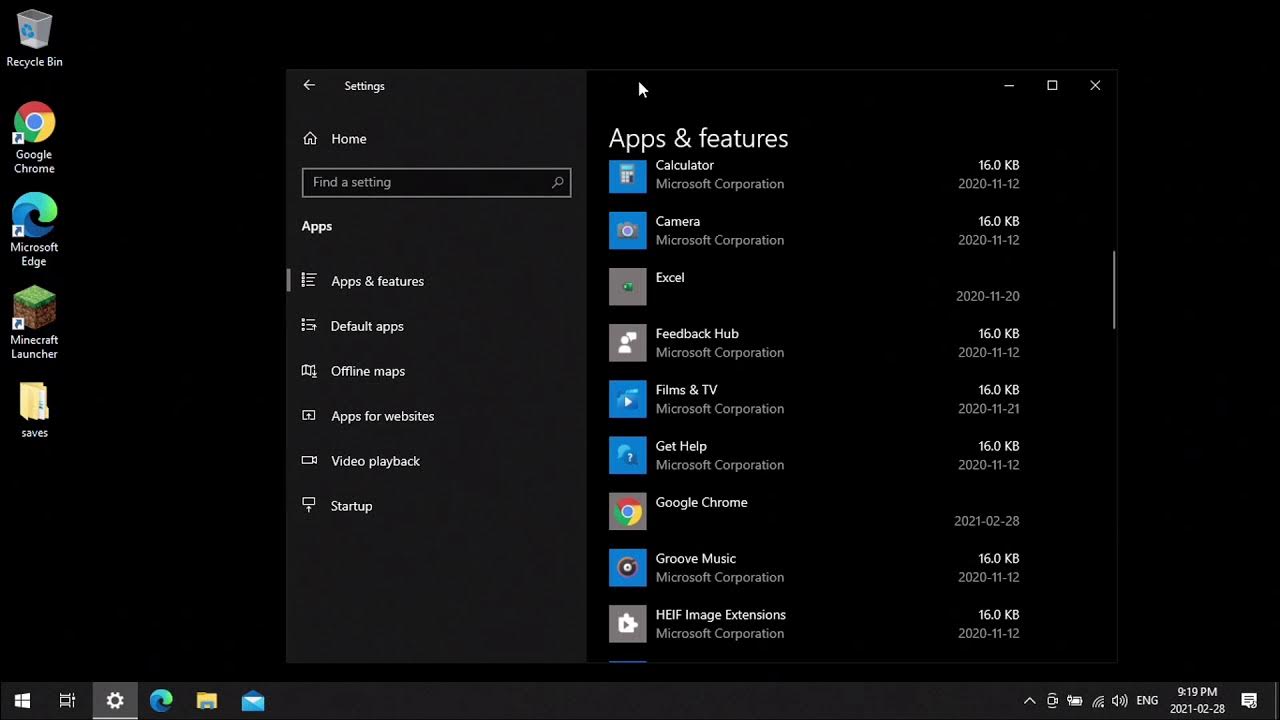The image size is (1280, 720).
Task: Click the Excel app icon
Action: point(627,287)
